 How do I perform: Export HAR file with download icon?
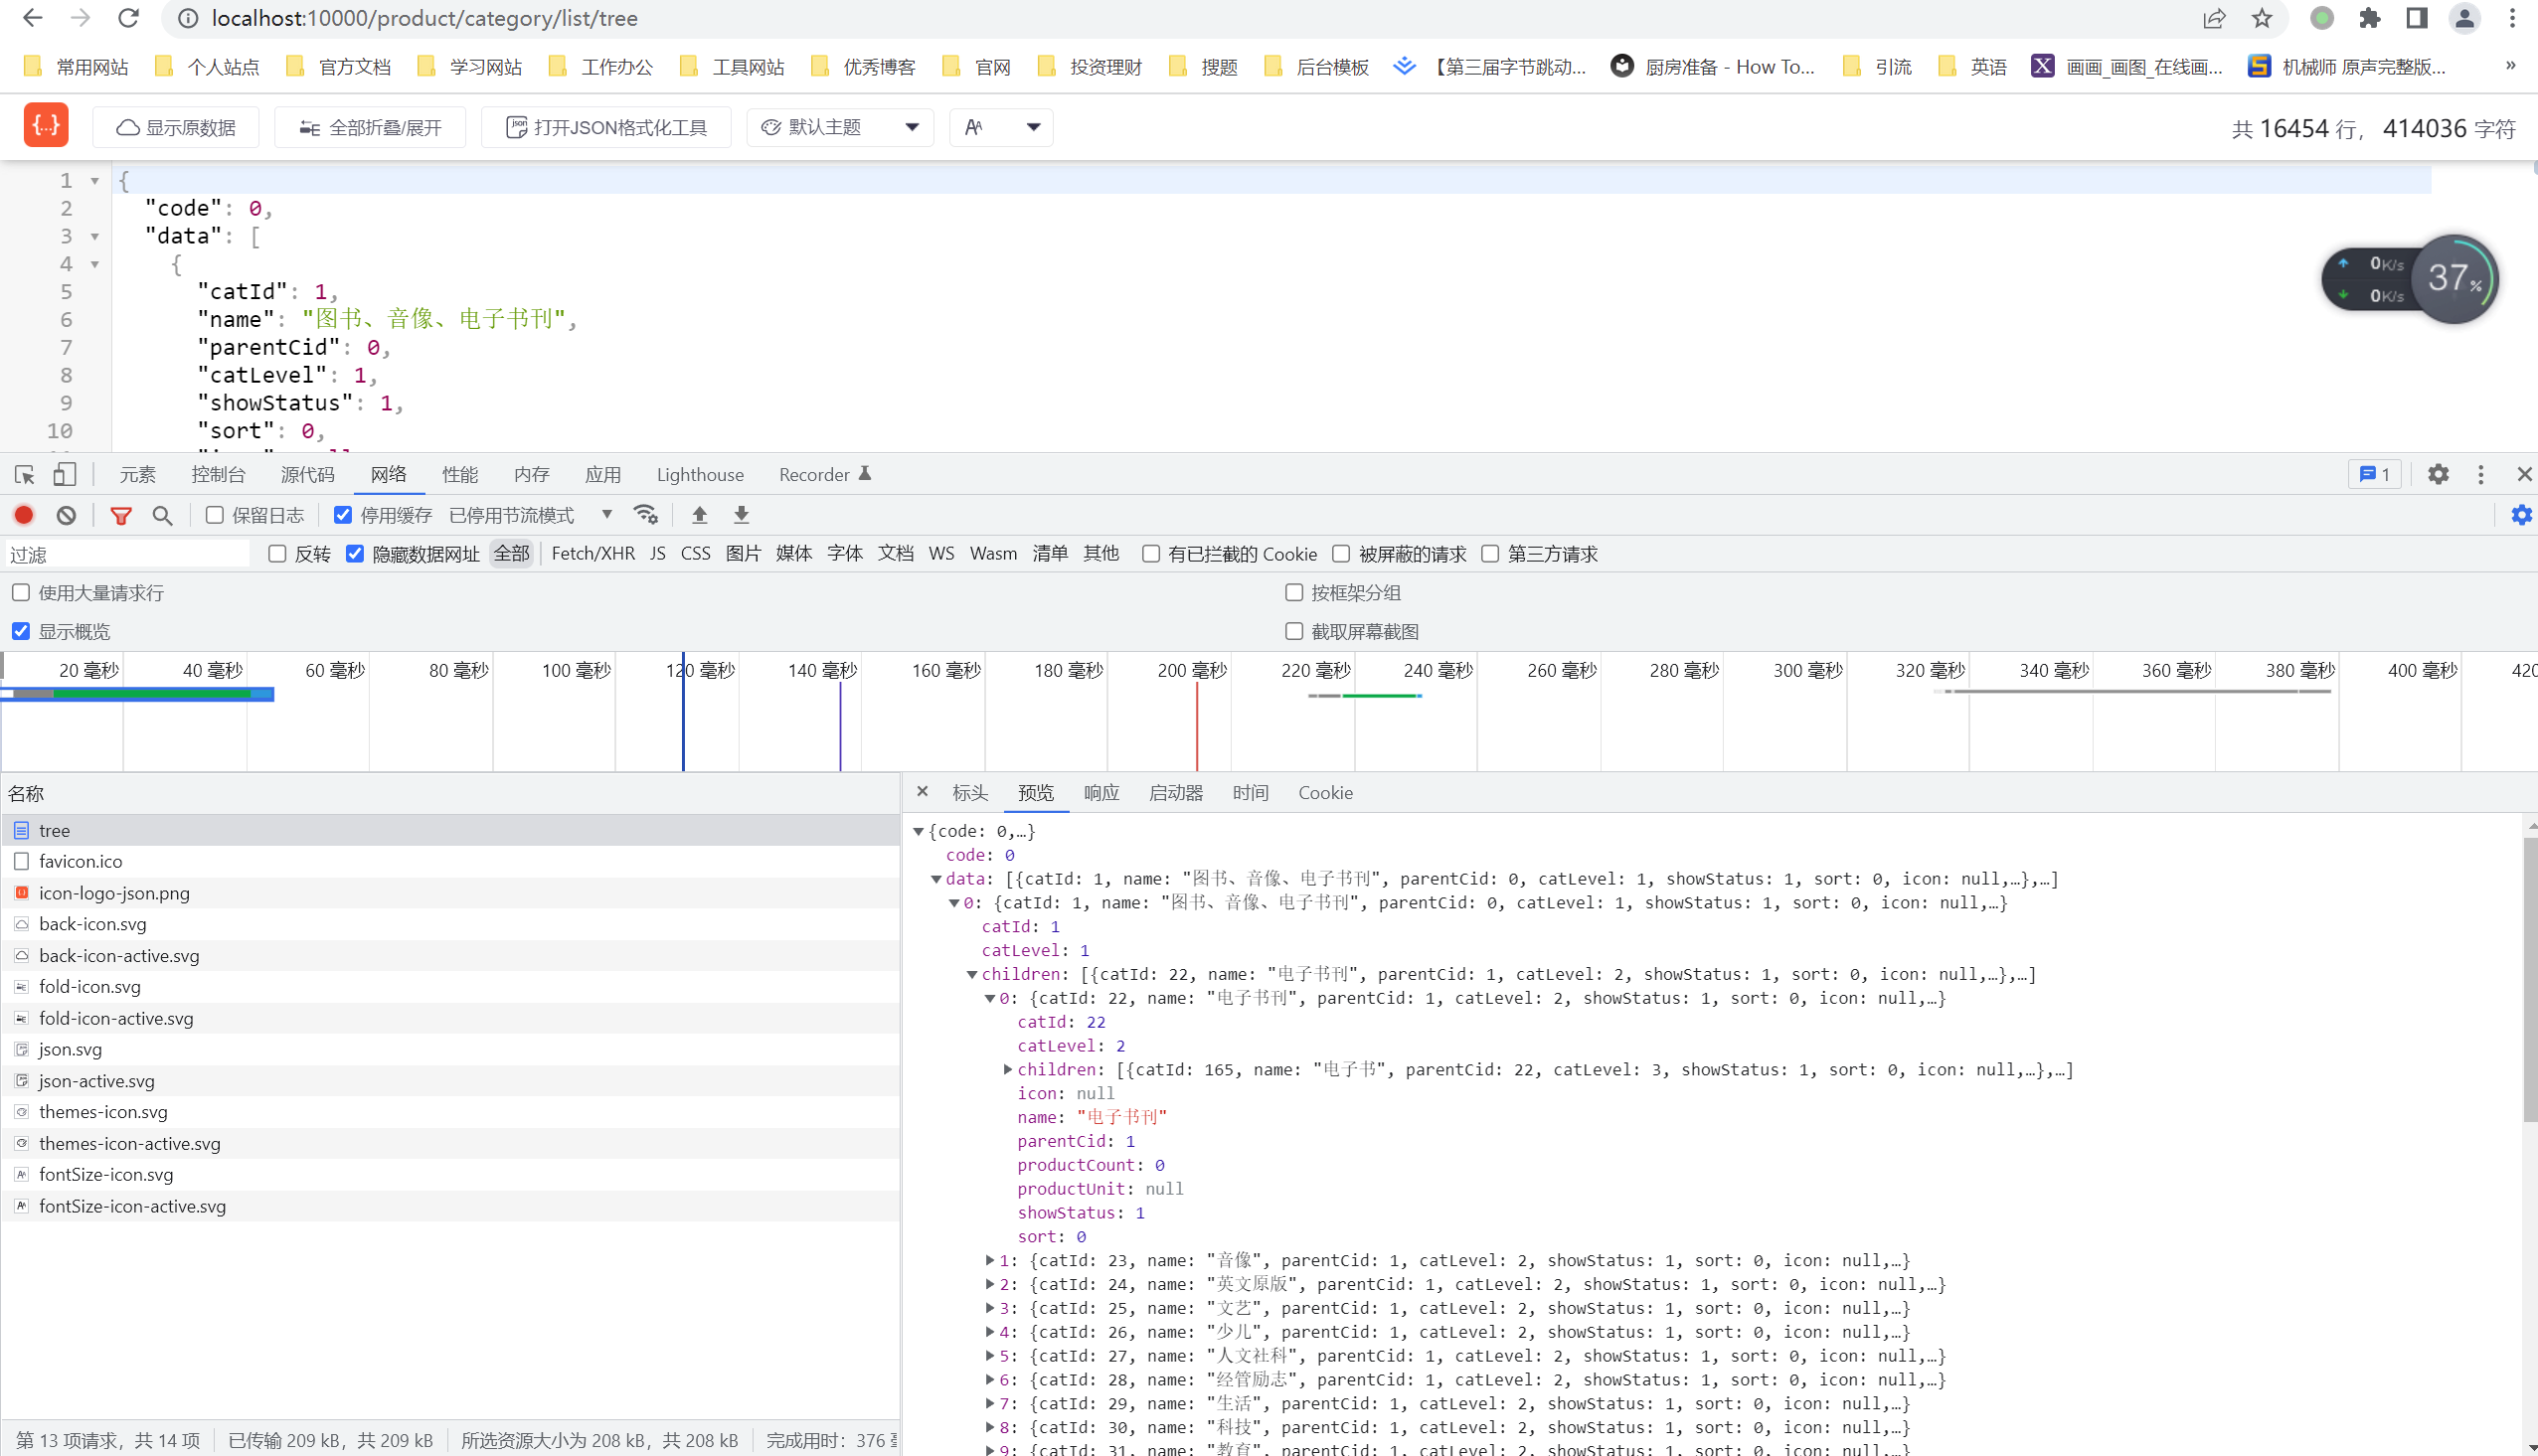coord(741,515)
